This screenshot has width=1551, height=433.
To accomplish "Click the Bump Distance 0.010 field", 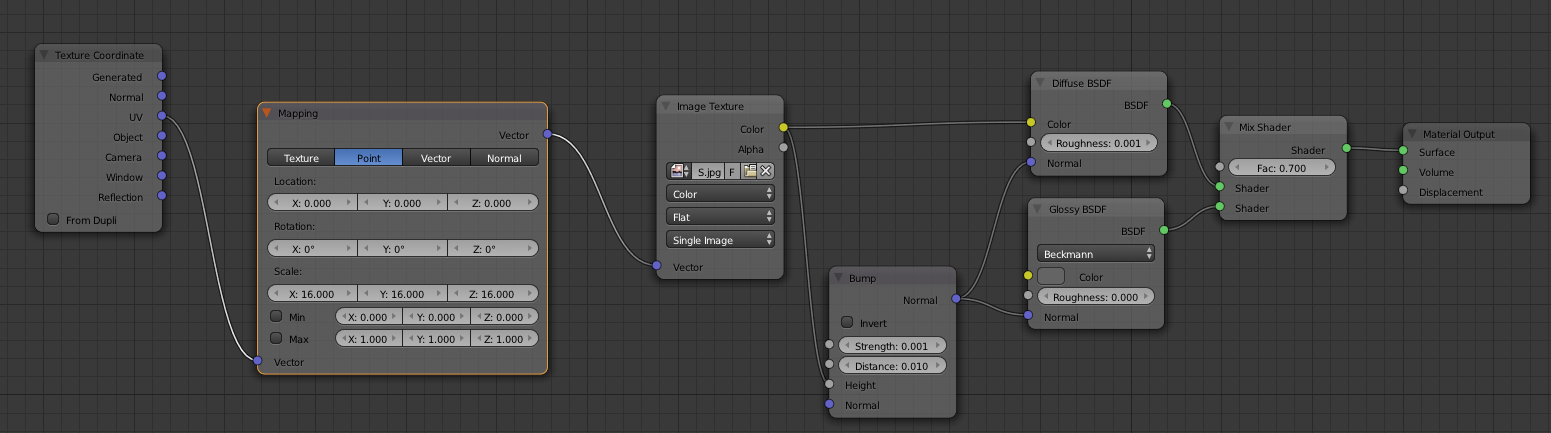I will [891, 365].
